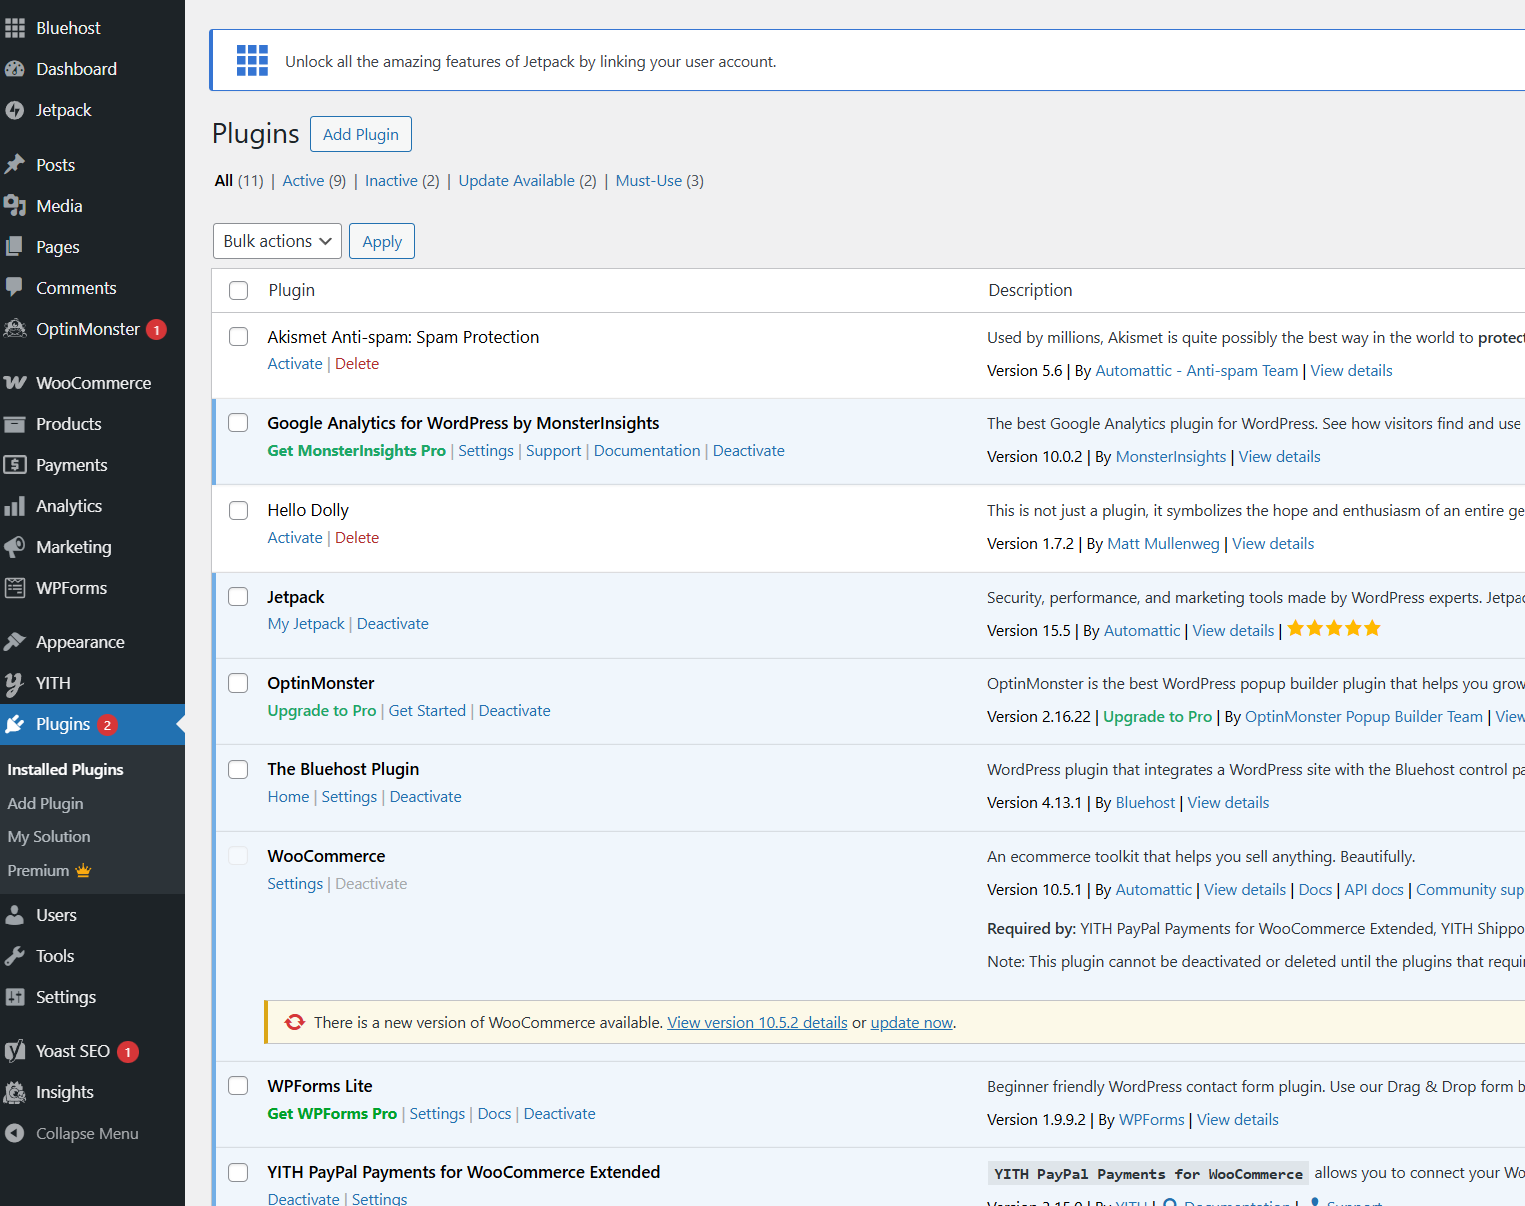1525x1206 pixels.
Task: Click the Jetpack star rating icons
Action: pyautogui.click(x=1334, y=629)
